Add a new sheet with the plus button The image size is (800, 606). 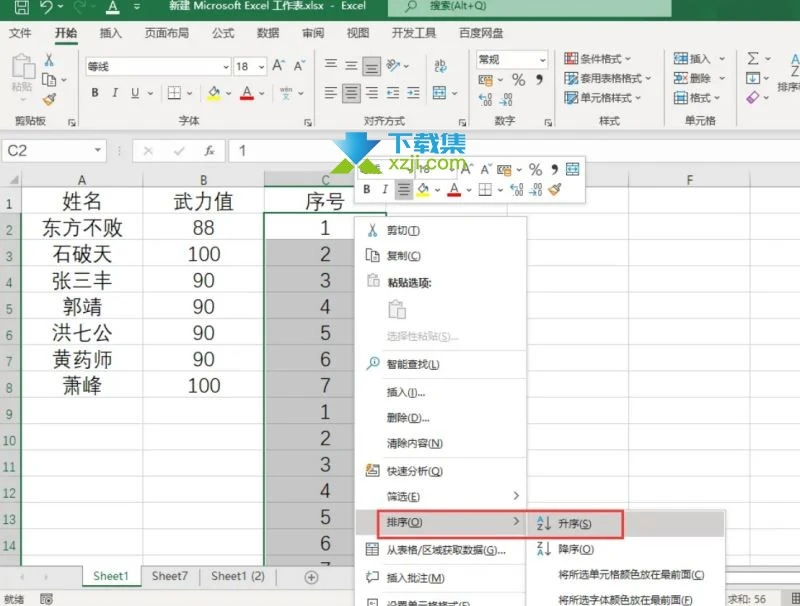pos(310,577)
